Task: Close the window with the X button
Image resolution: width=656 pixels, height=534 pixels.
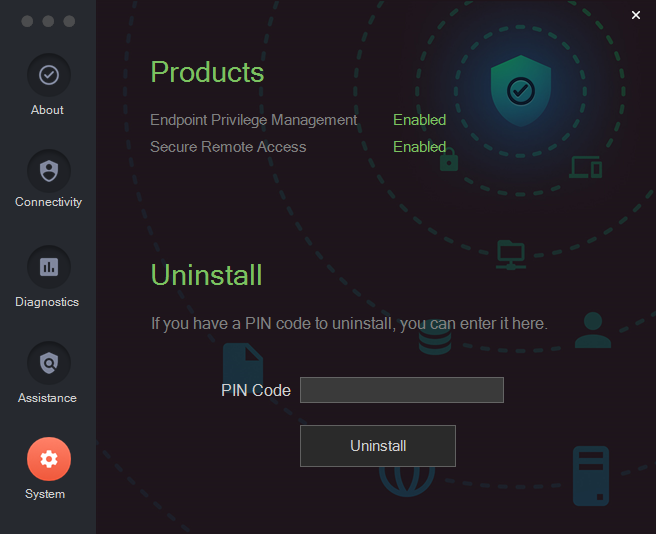Action: 636,15
